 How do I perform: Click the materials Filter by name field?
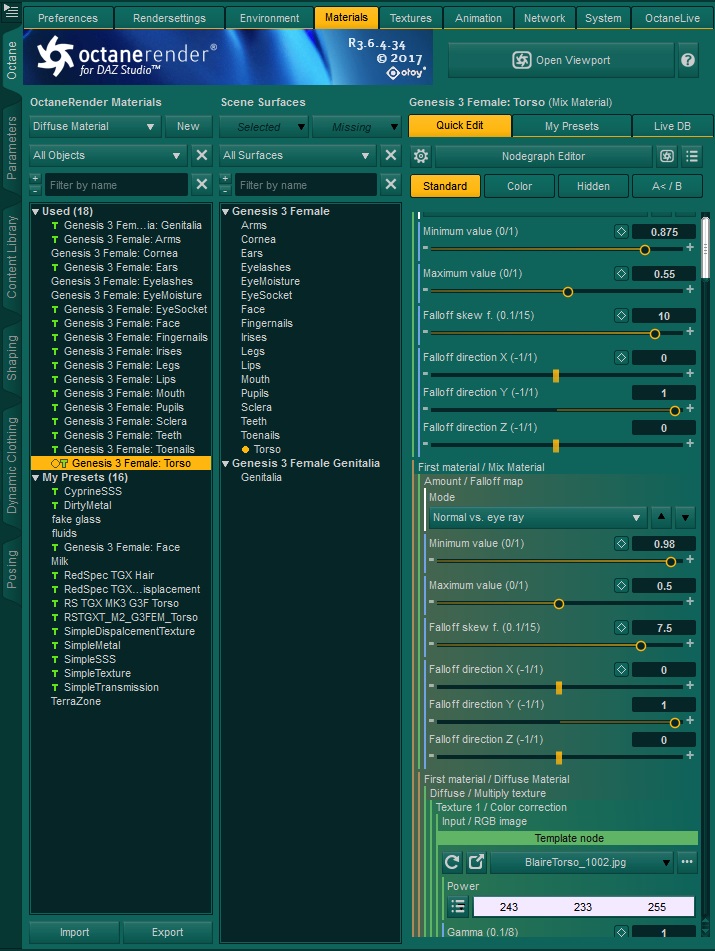click(116, 185)
